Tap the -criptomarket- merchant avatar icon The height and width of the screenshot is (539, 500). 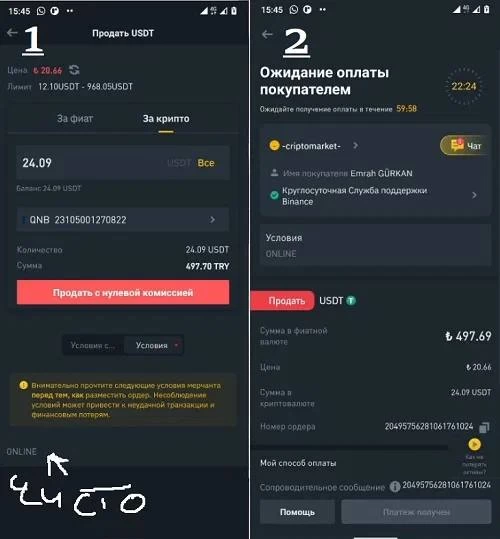(x=274, y=145)
